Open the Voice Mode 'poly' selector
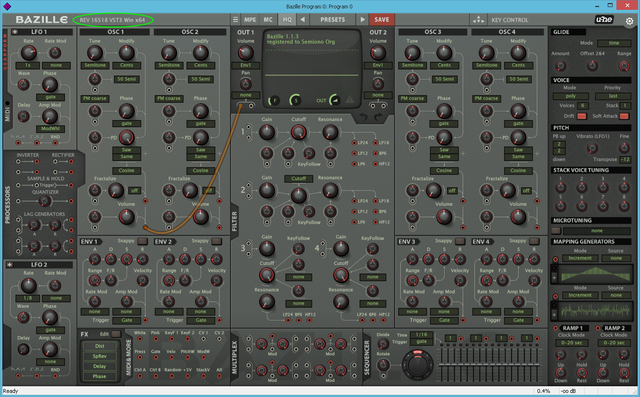The image size is (640, 397). 571,96
